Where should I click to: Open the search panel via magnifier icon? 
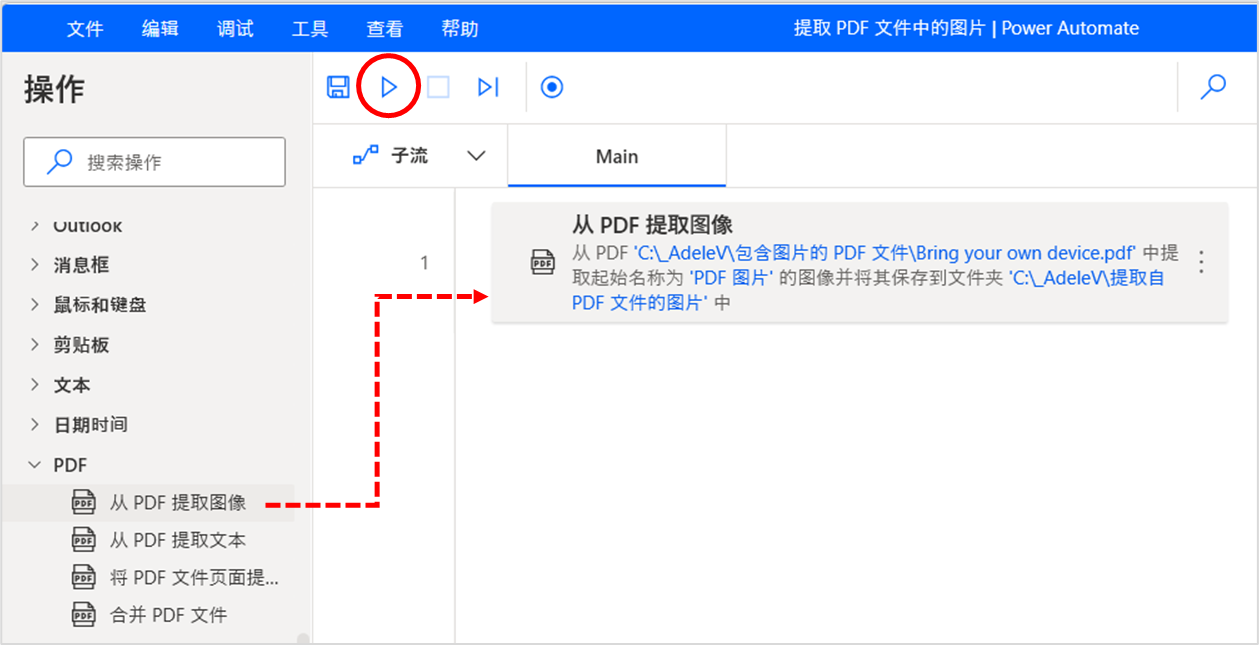[1213, 88]
